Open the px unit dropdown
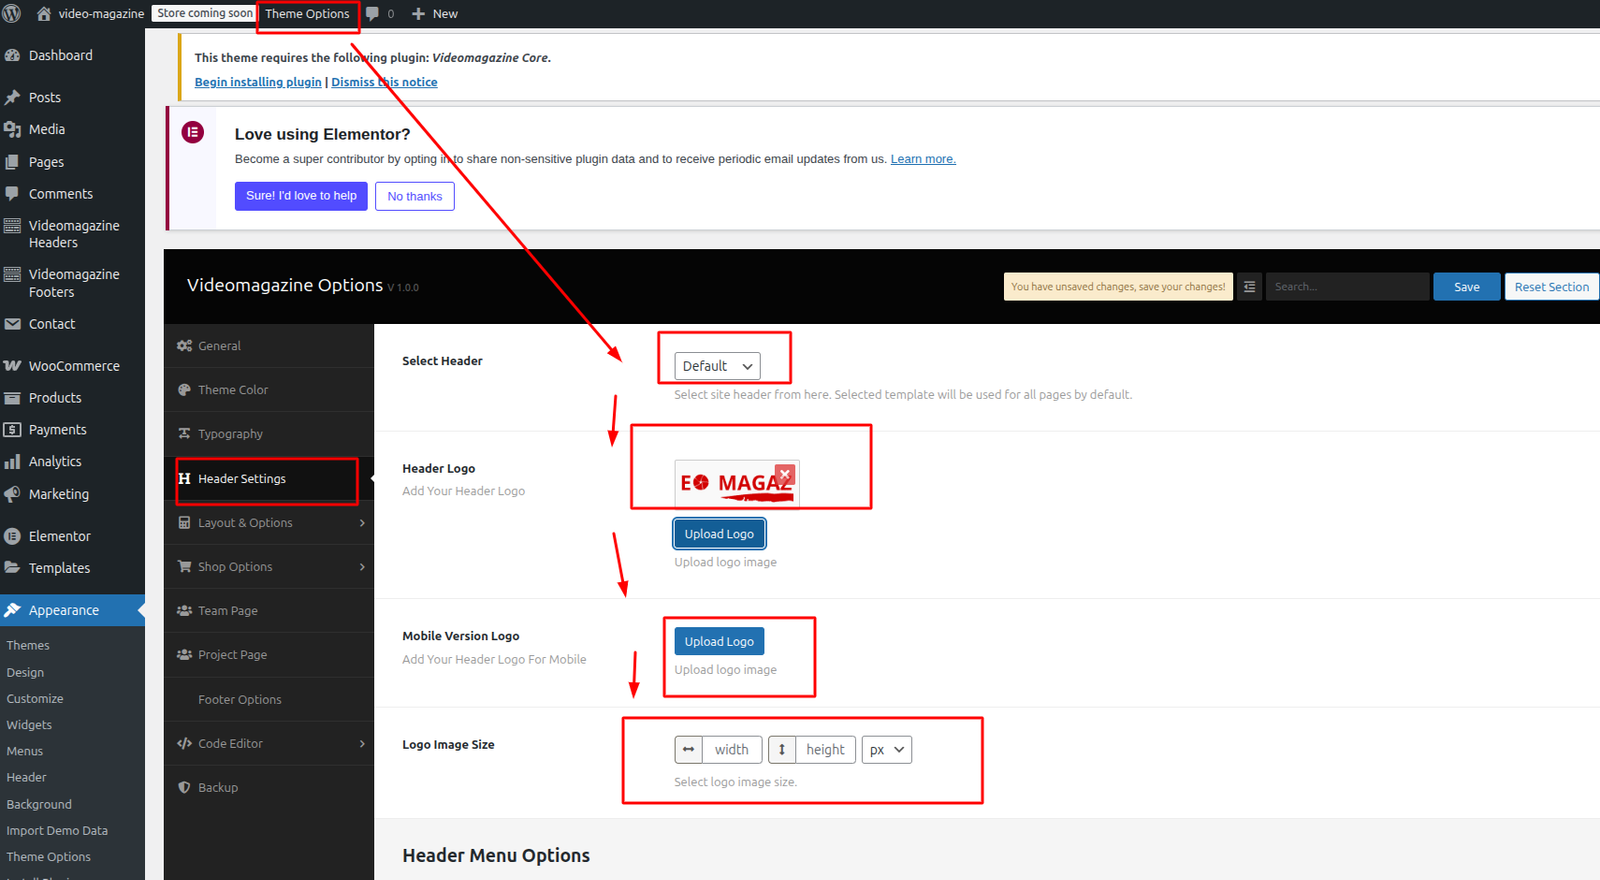This screenshot has width=1600, height=880. point(886,750)
